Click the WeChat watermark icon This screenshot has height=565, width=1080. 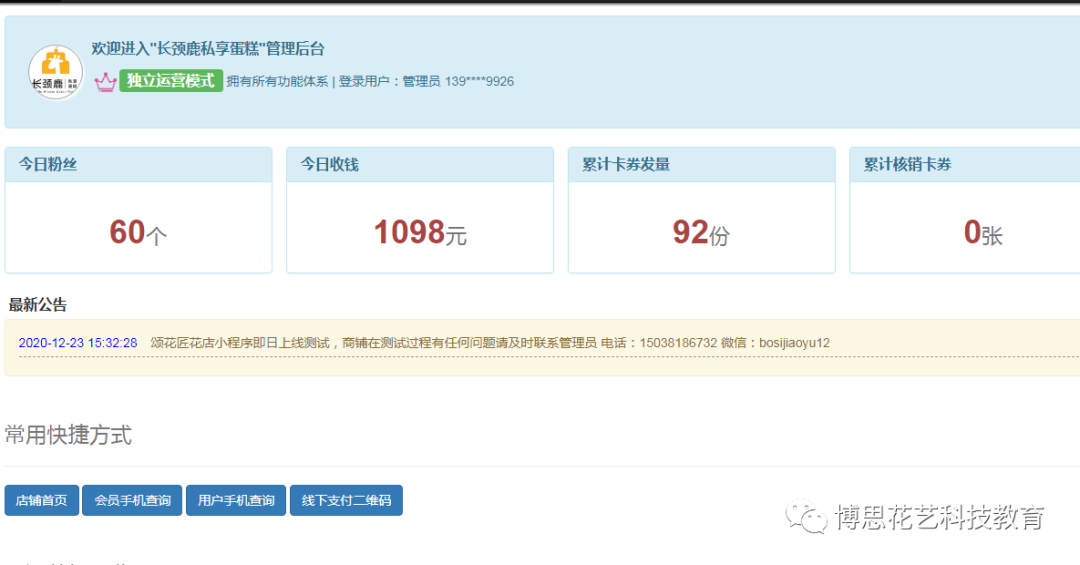coord(805,516)
